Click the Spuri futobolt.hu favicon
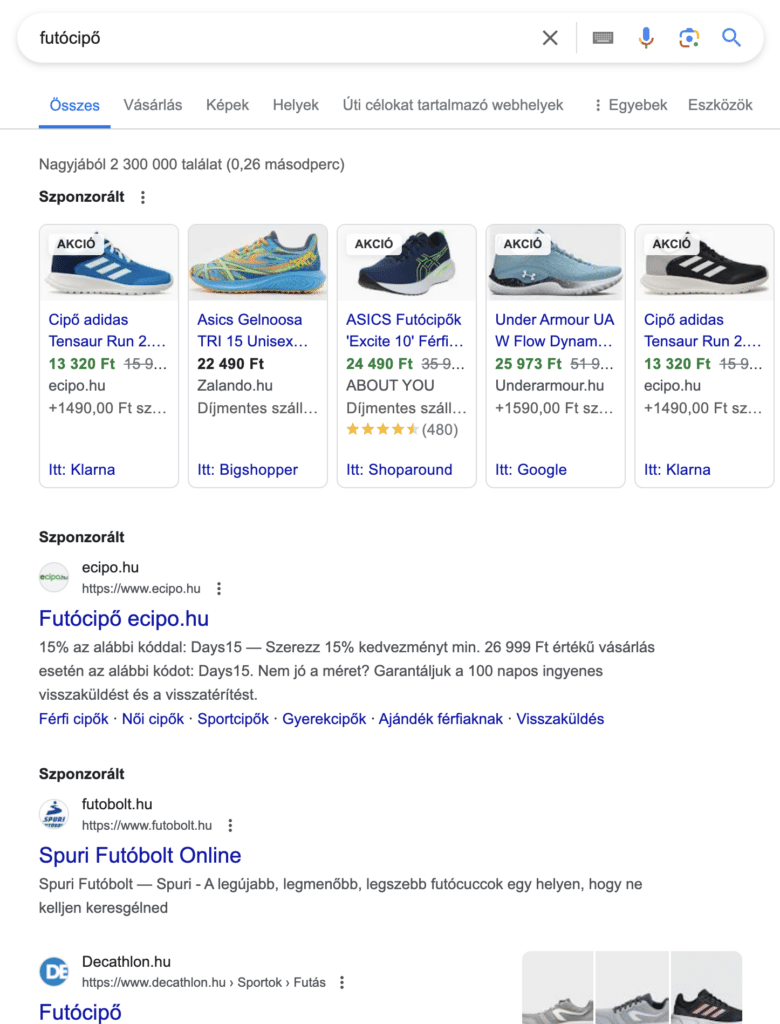Viewport: 780px width, 1024px height. (54, 814)
